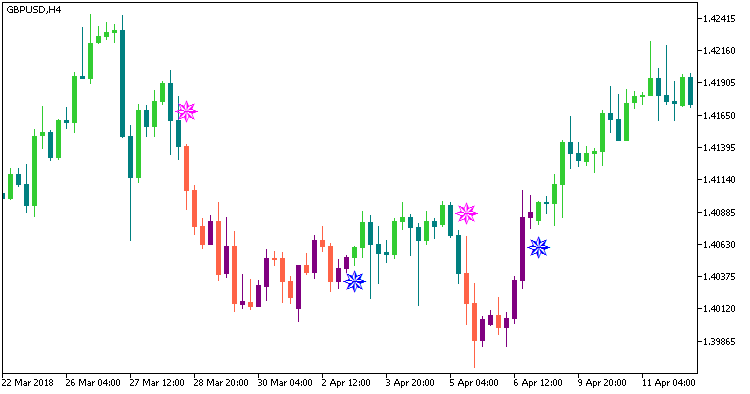
Task: Click price label 1.39865 on the price axis
Action: [x=719, y=341]
